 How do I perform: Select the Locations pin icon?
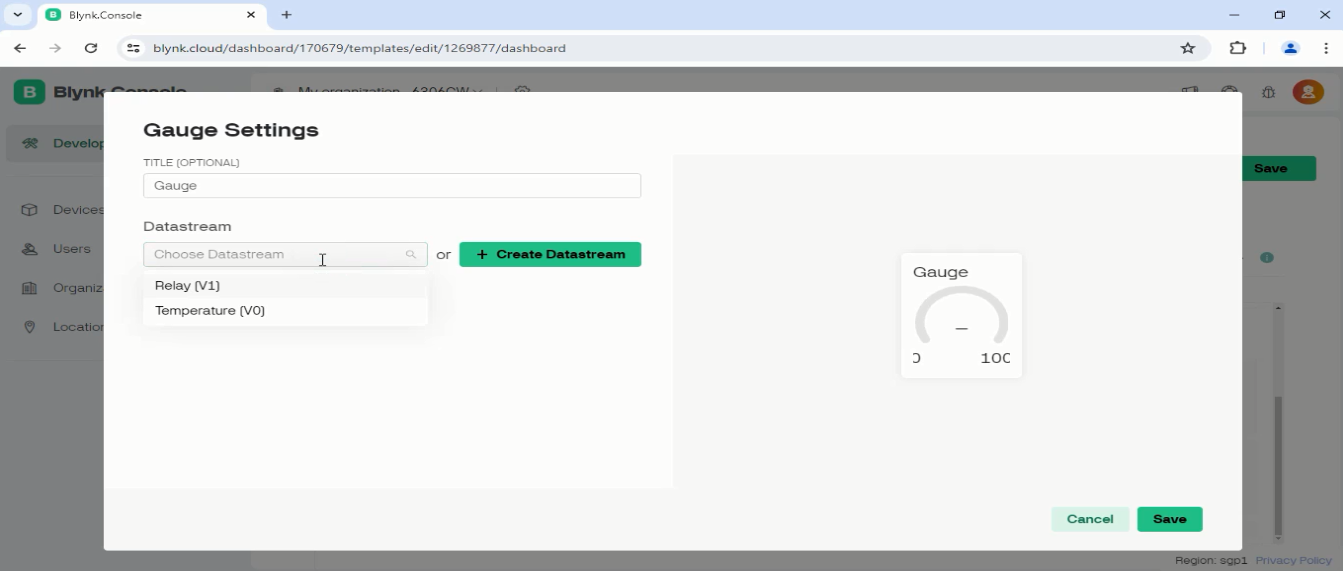[x=30, y=327]
